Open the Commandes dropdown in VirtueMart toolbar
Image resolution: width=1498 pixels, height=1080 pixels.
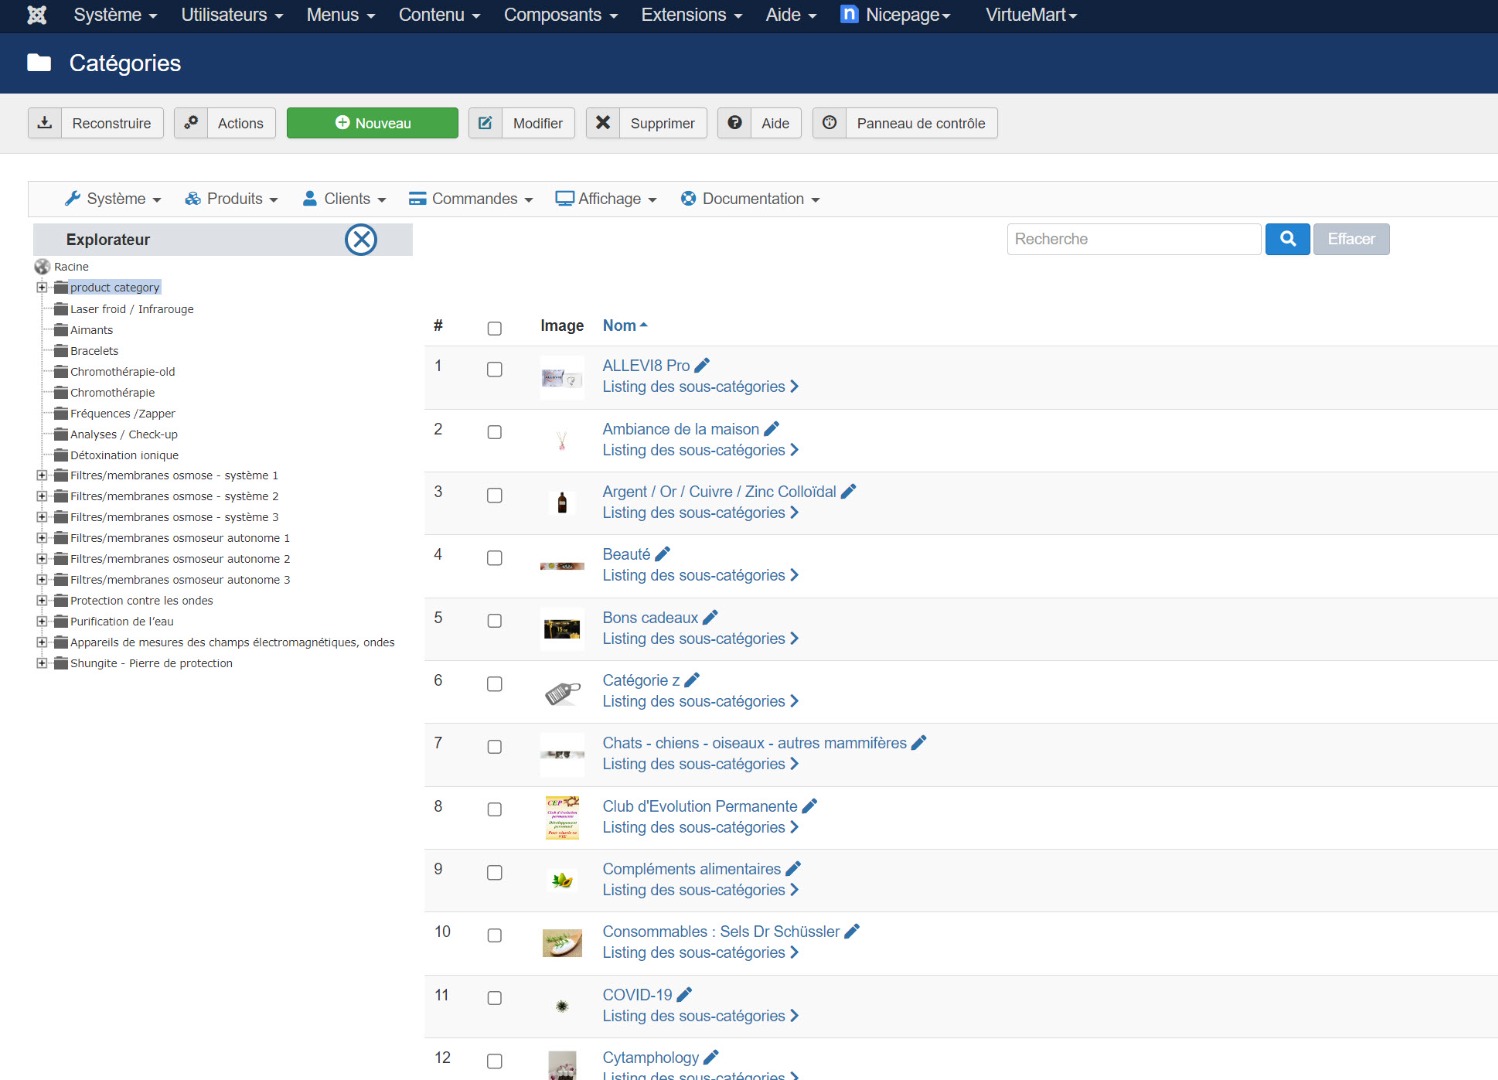click(471, 199)
